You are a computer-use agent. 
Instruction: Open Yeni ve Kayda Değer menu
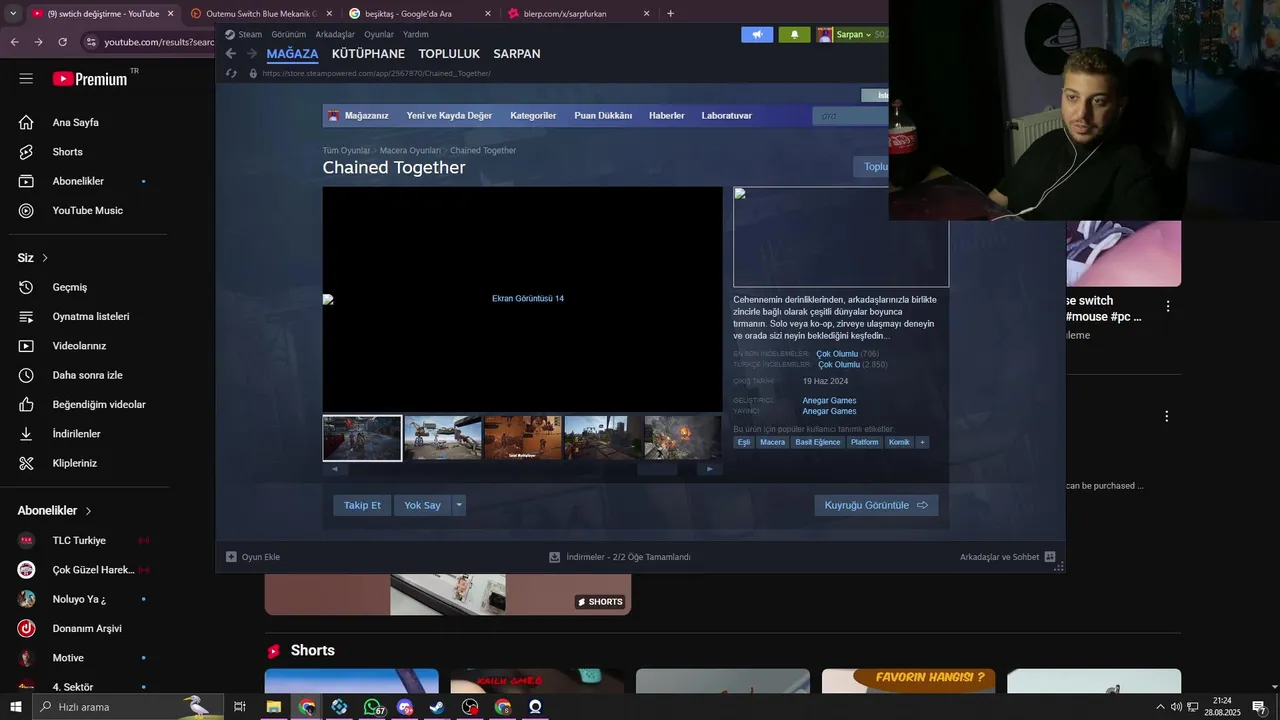pos(449,116)
